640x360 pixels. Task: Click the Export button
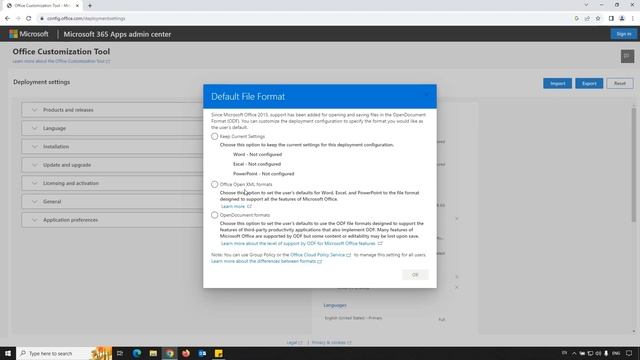[589, 83]
